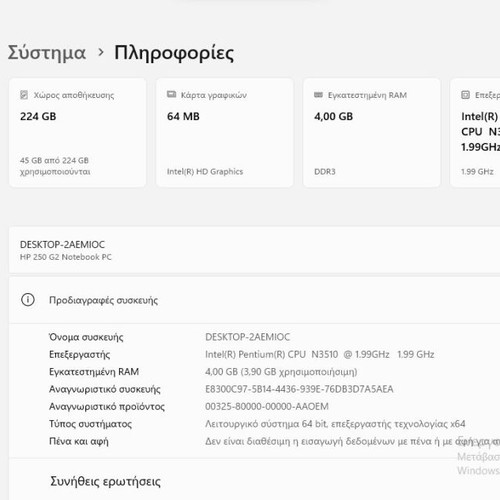500x500 pixels.
Task: Click the Πληροφορίες page title
Action: tap(174, 53)
